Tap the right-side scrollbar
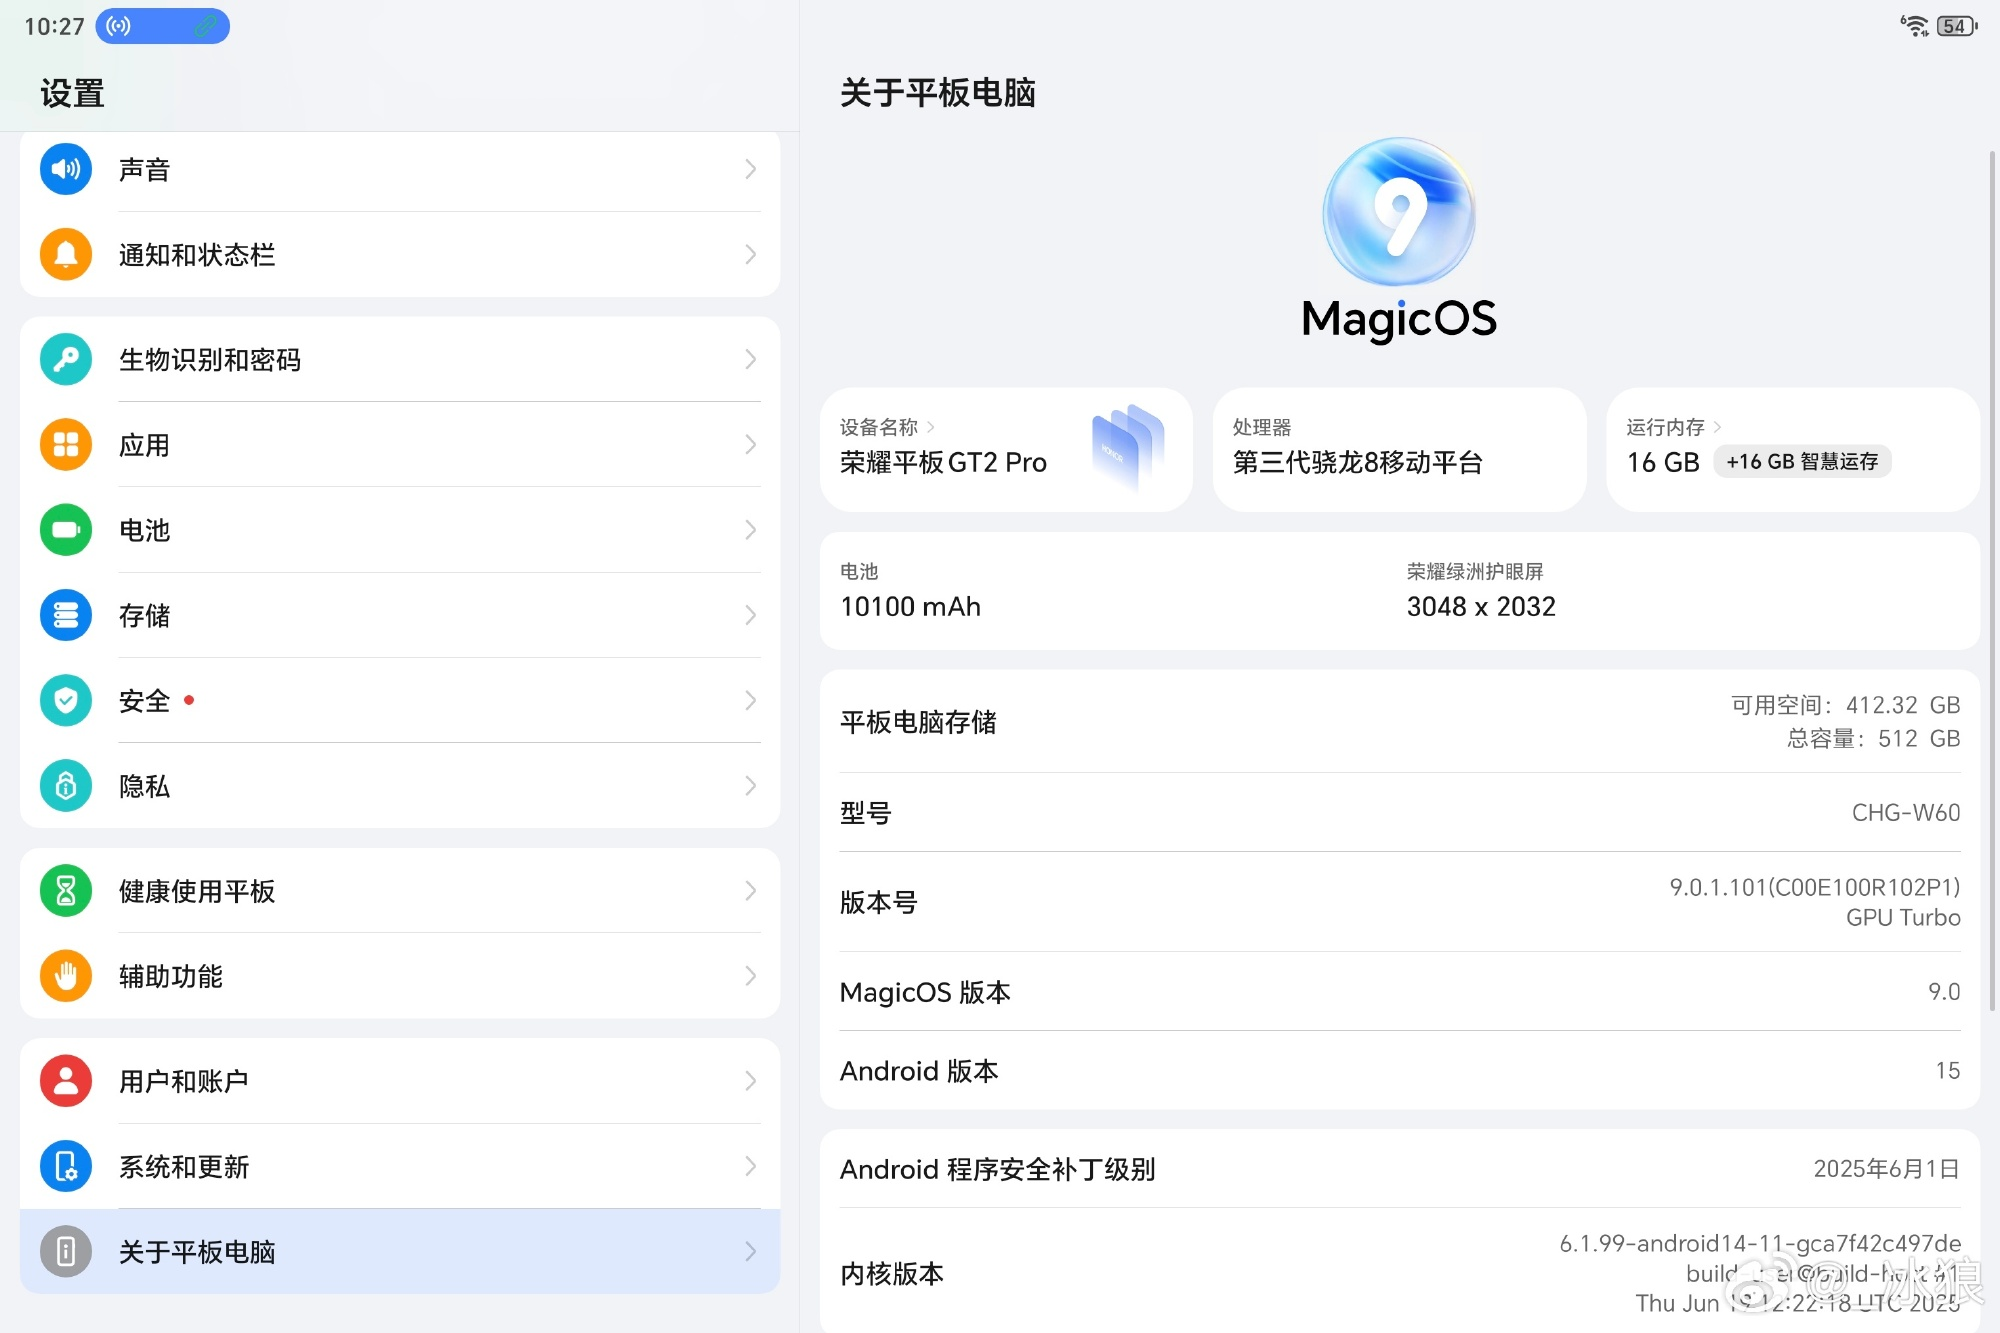Image resolution: width=2000 pixels, height=1333 pixels. (1992, 580)
